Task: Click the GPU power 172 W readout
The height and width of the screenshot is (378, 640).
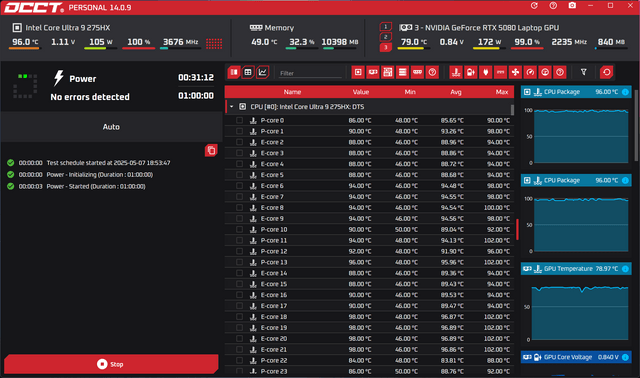Action: (489, 42)
